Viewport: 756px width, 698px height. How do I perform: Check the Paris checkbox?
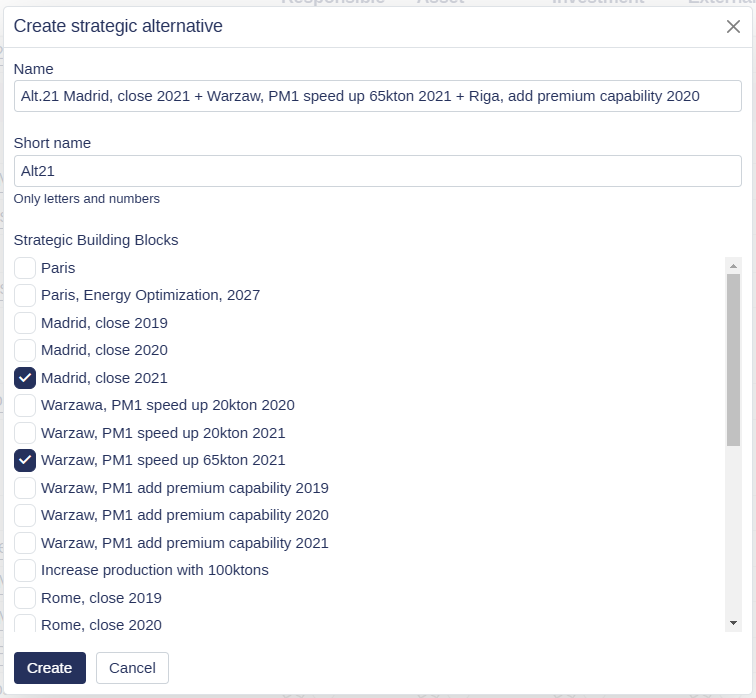click(25, 268)
